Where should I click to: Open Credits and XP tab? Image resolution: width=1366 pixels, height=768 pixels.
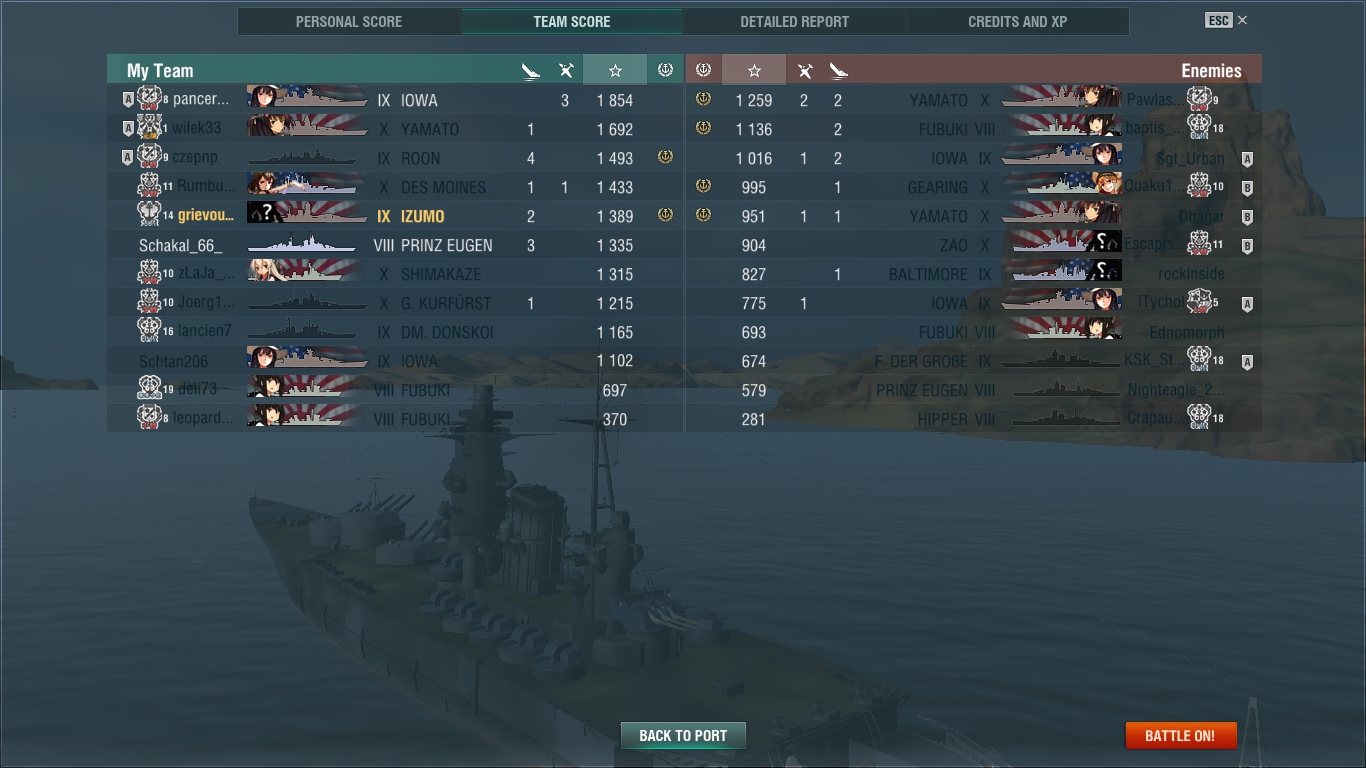coord(1017,21)
